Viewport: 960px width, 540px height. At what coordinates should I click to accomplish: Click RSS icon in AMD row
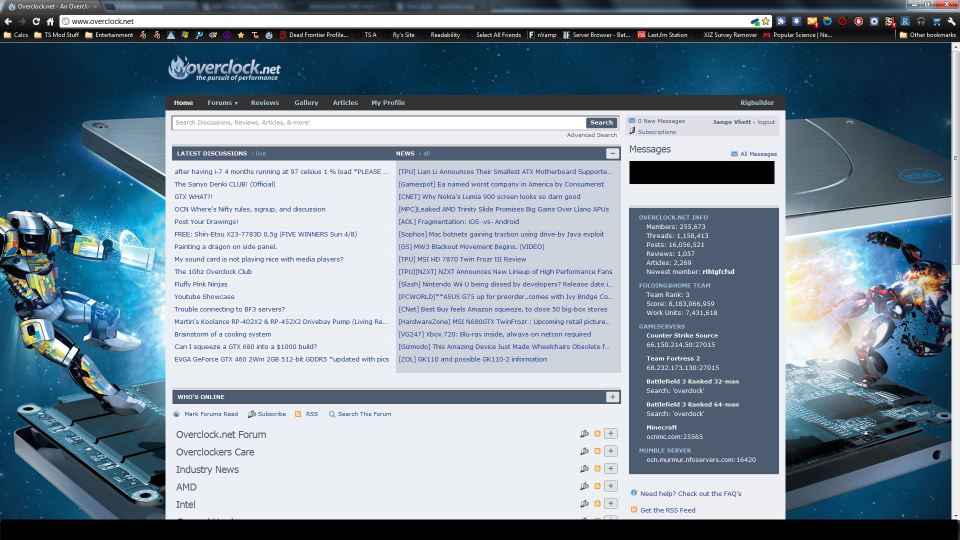tap(598, 486)
